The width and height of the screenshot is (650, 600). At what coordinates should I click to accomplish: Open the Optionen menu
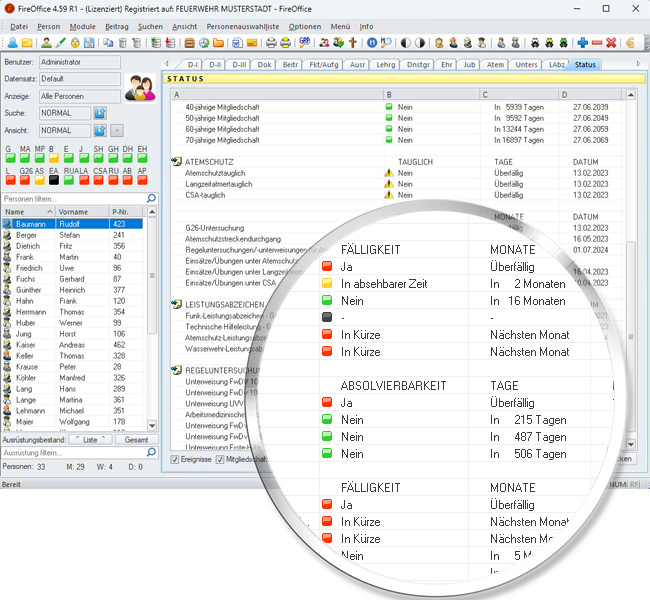[x=306, y=26]
